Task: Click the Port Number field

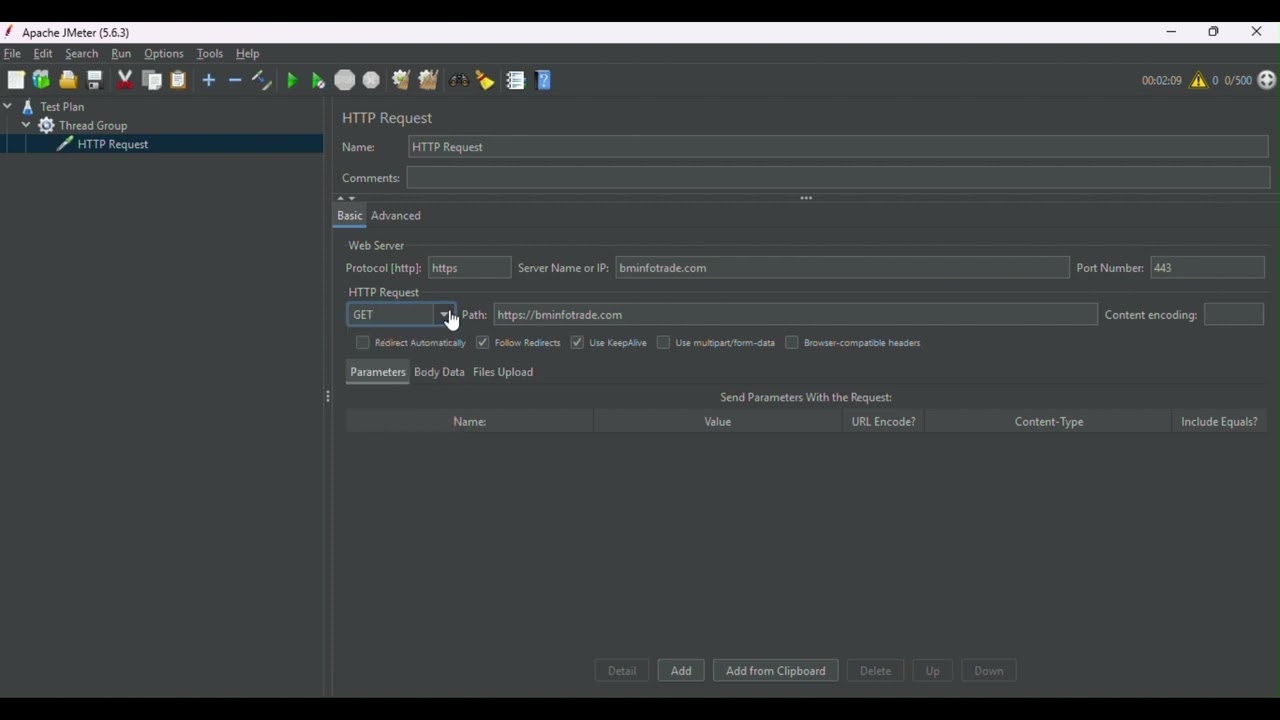Action: point(1207,268)
